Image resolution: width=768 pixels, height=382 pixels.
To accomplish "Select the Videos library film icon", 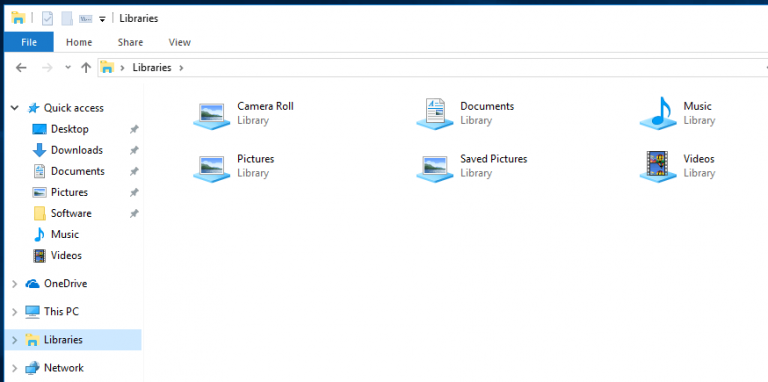I will 658,167.
